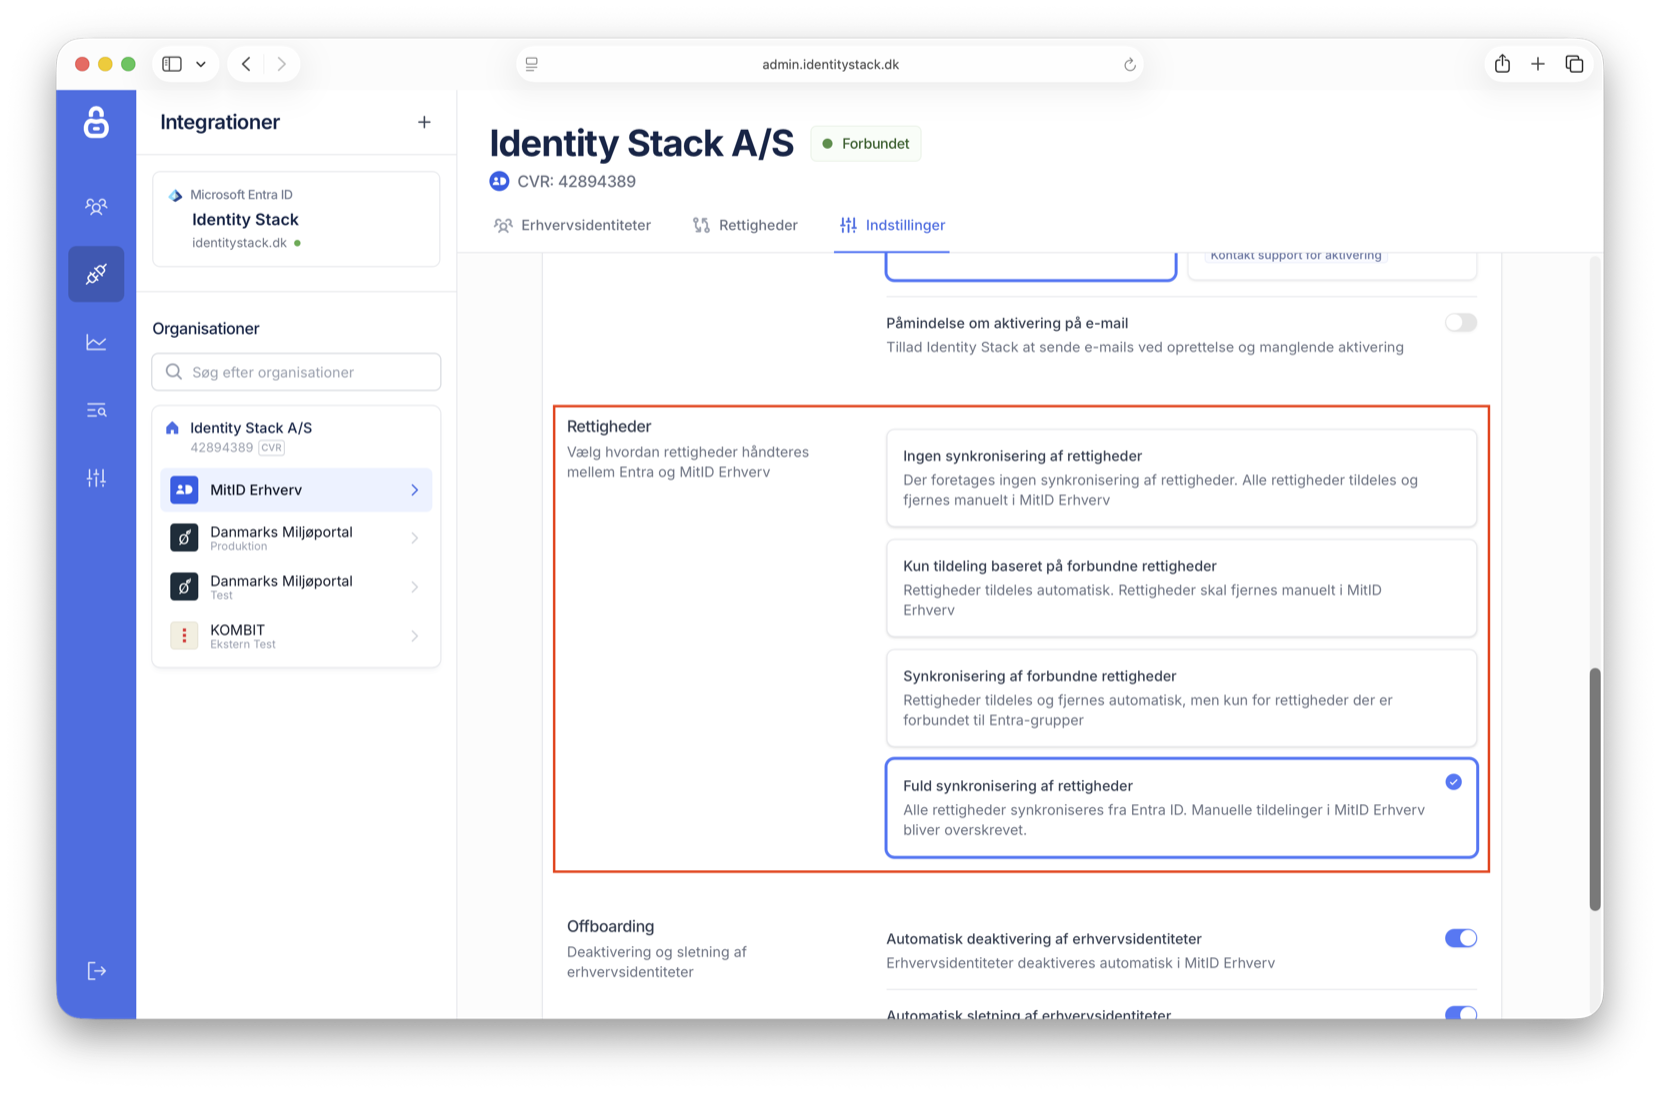Disable Automatisk deaktivering af erhvervsidentiteter
The image size is (1660, 1093).
coord(1460,938)
